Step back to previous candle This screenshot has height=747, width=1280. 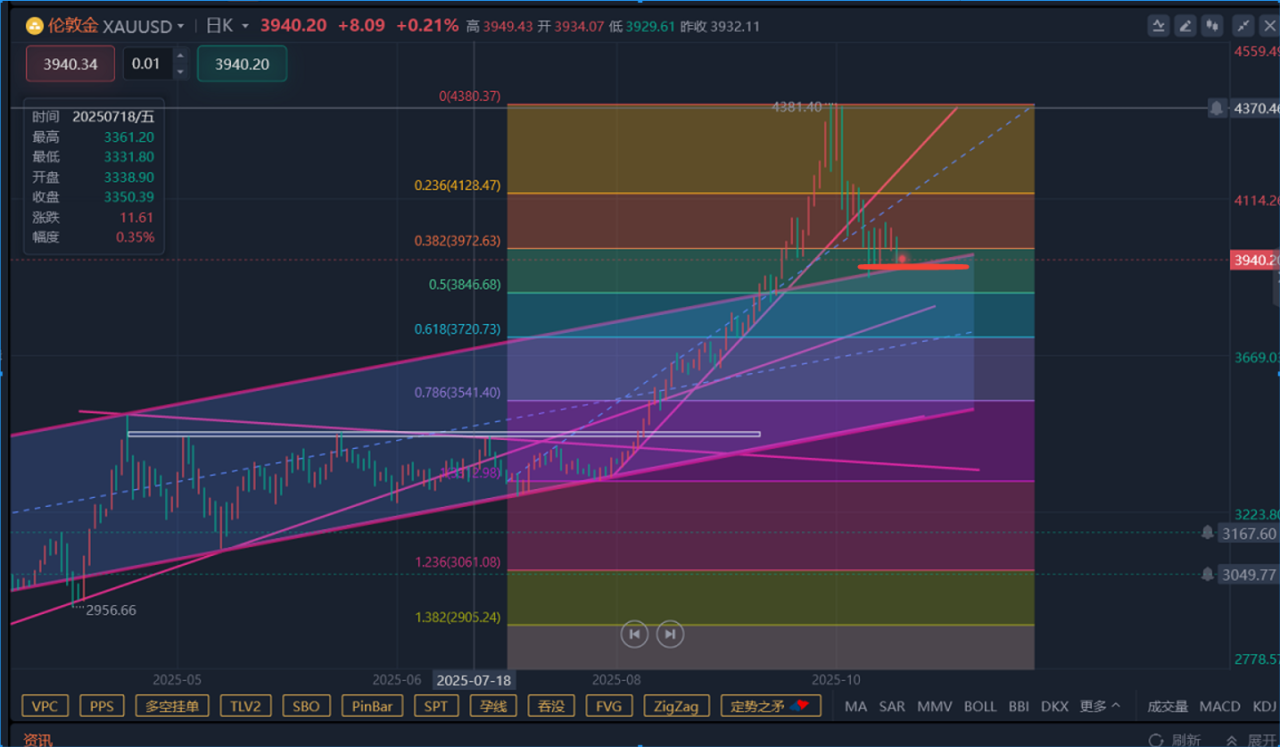tap(634, 633)
